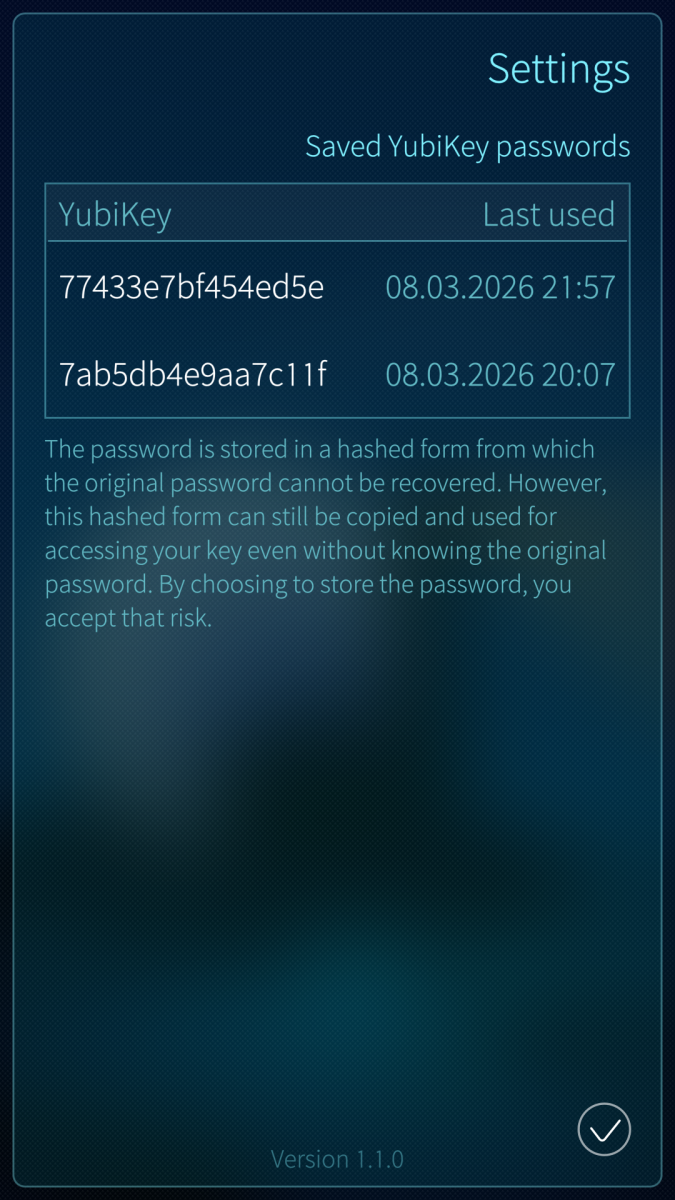
Task: Select the 7ab5db4e9aa7c11f YubiKey entry
Action: tap(337, 374)
